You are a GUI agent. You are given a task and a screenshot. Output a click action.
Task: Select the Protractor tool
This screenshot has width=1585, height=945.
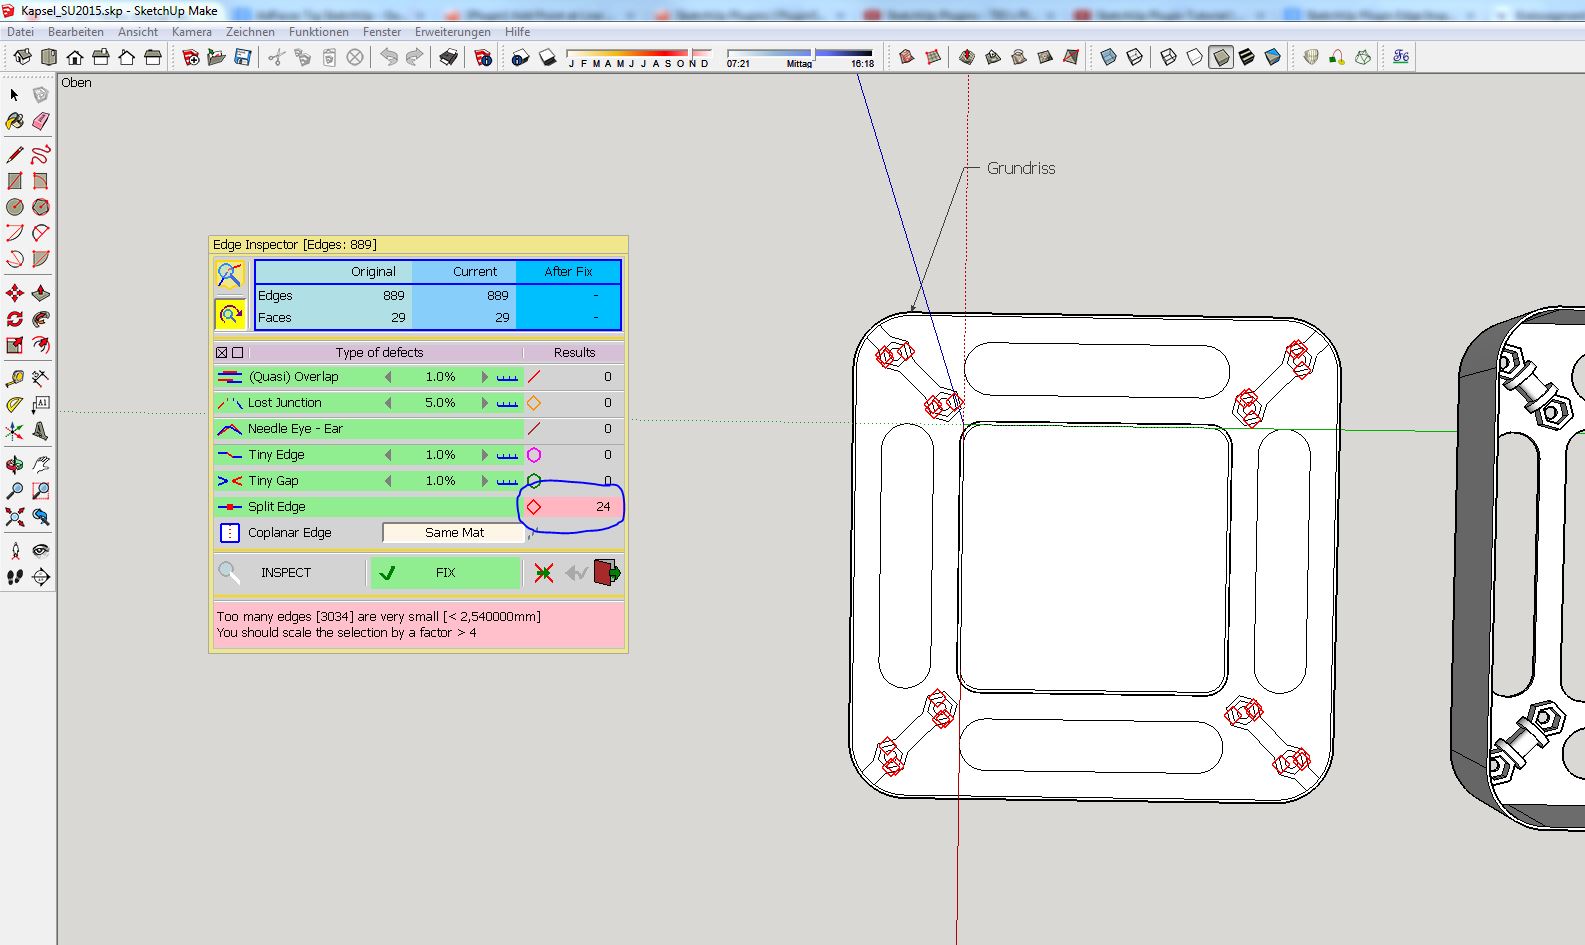[x=15, y=405]
